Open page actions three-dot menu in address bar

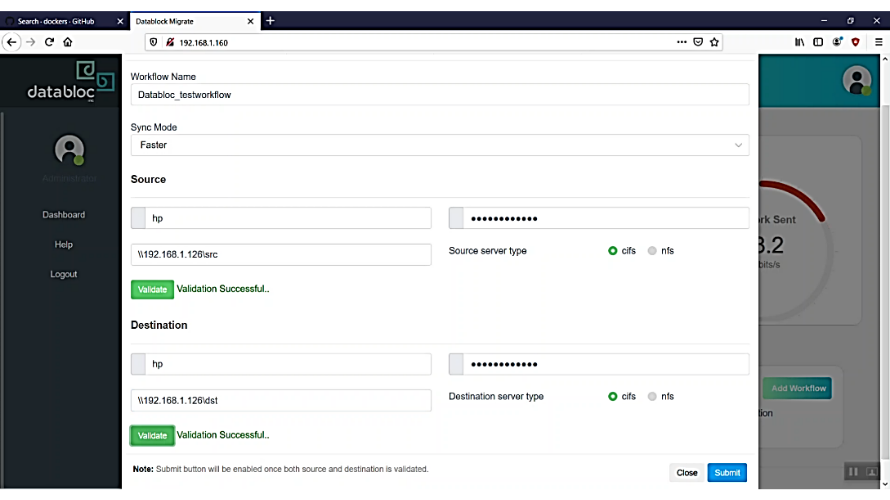pyautogui.click(x=682, y=42)
